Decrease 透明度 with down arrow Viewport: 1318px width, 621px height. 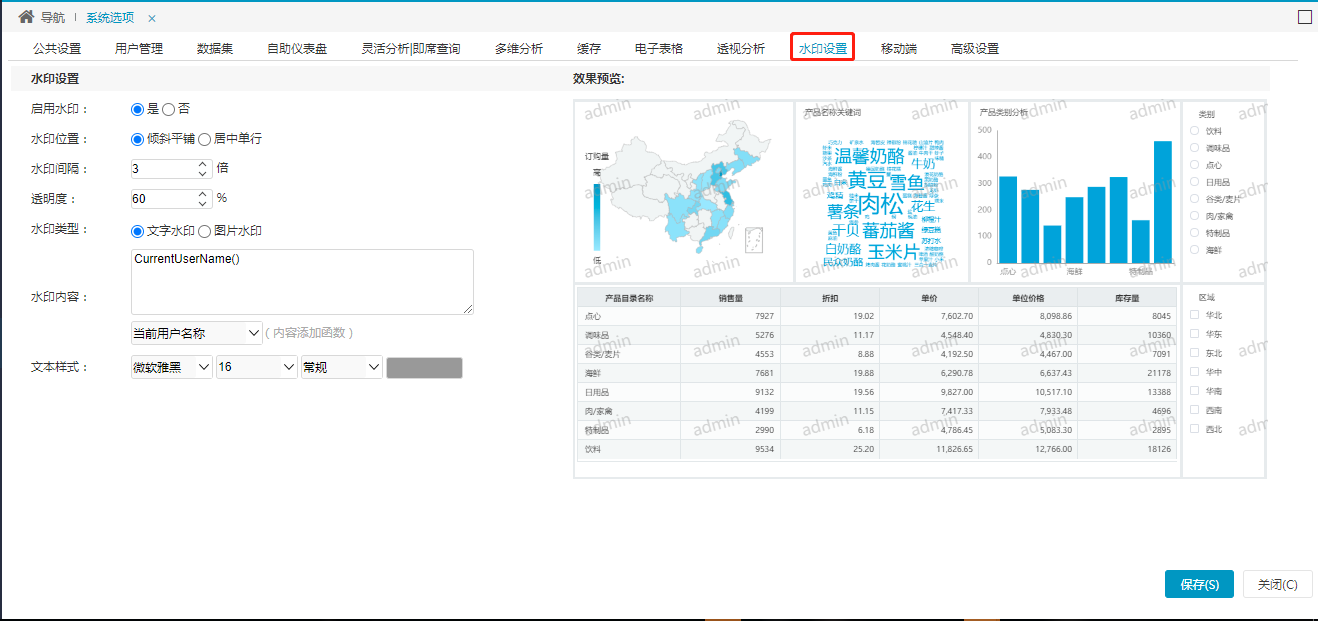click(203, 204)
